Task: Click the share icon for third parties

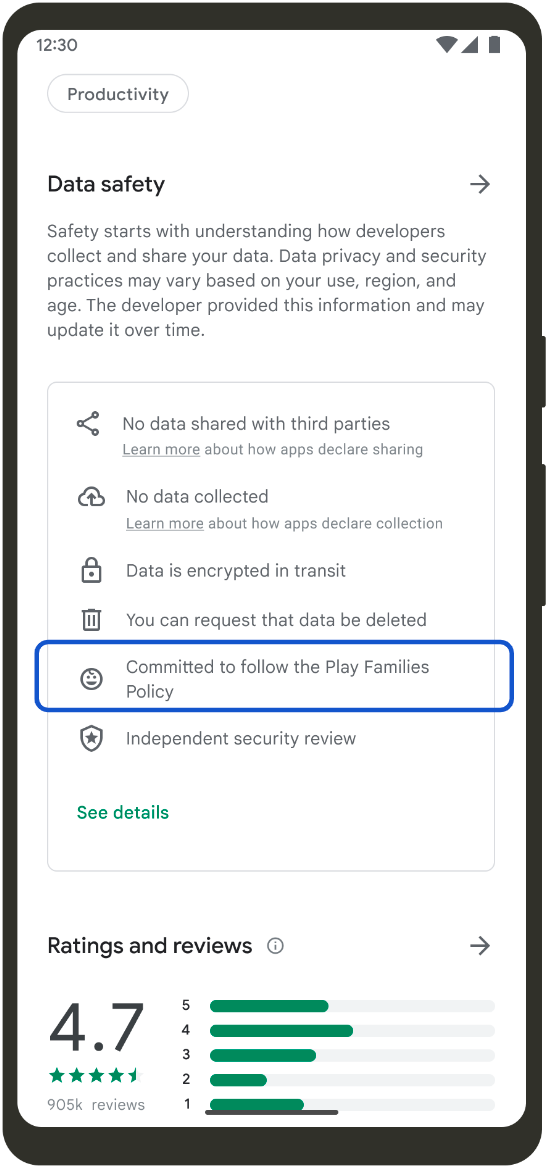Action: click(x=88, y=424)
